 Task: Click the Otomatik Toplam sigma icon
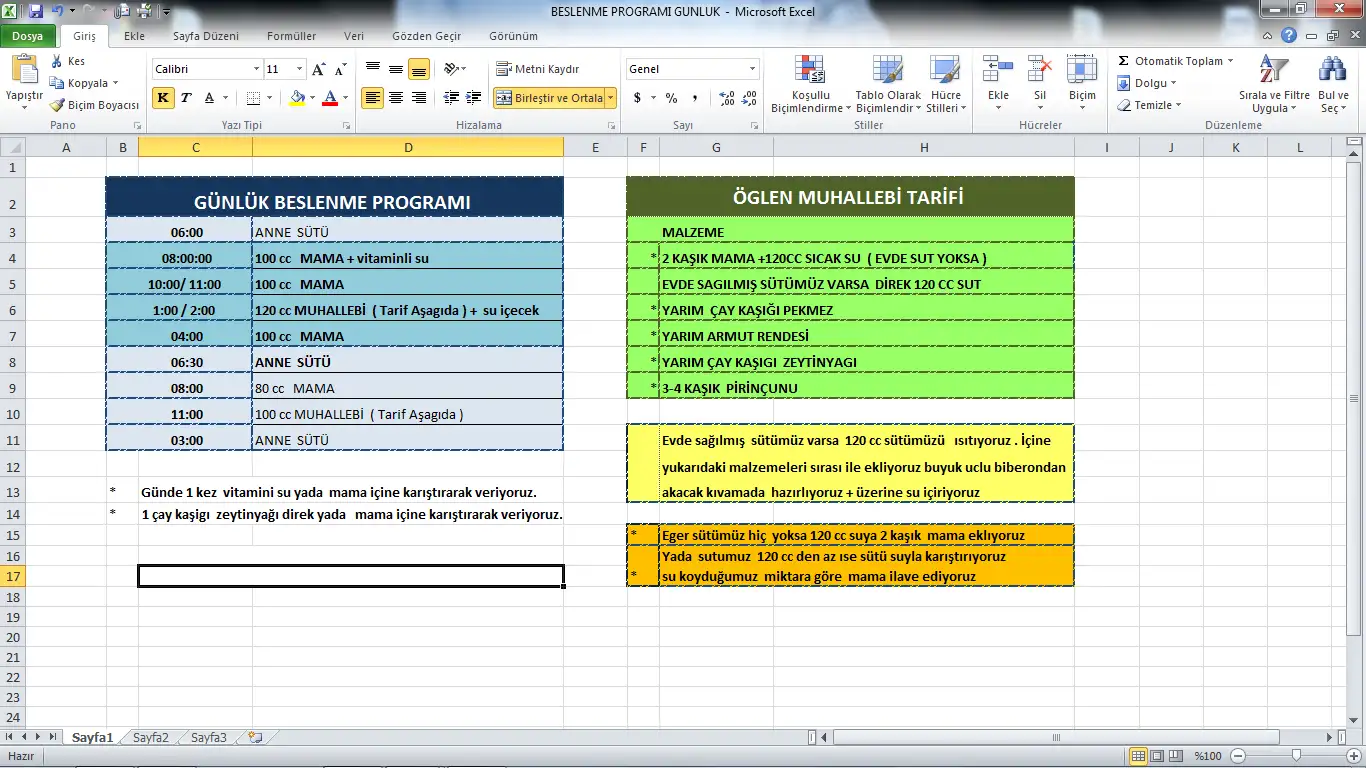pyautogui.click(x=1124, y=61)
